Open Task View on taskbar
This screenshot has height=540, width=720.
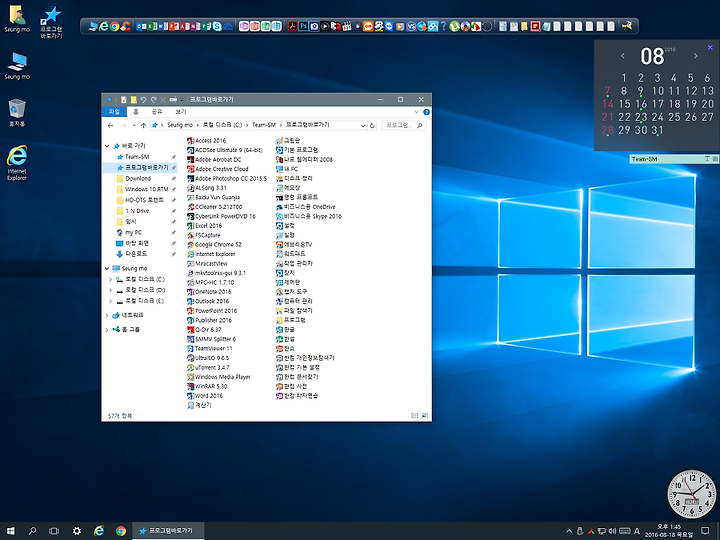tap(54, 531)
